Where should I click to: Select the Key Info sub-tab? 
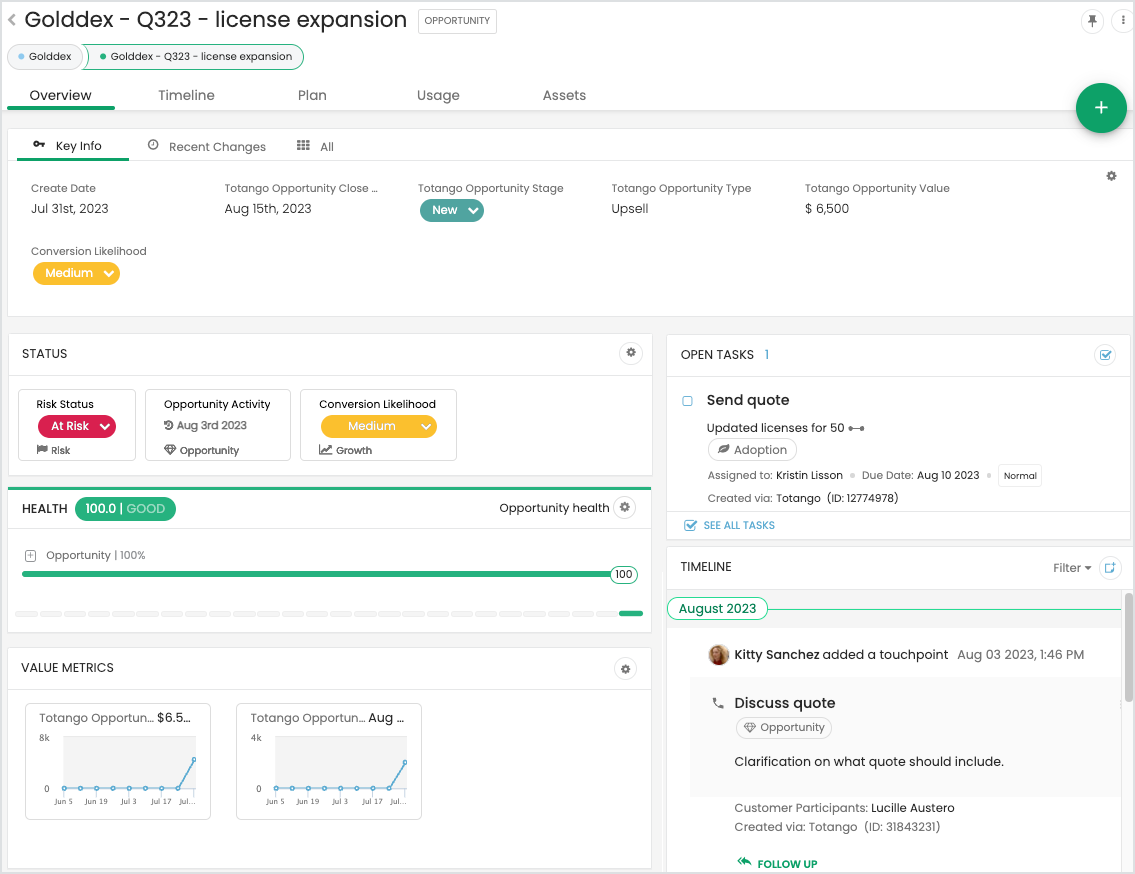pos(72,146)
